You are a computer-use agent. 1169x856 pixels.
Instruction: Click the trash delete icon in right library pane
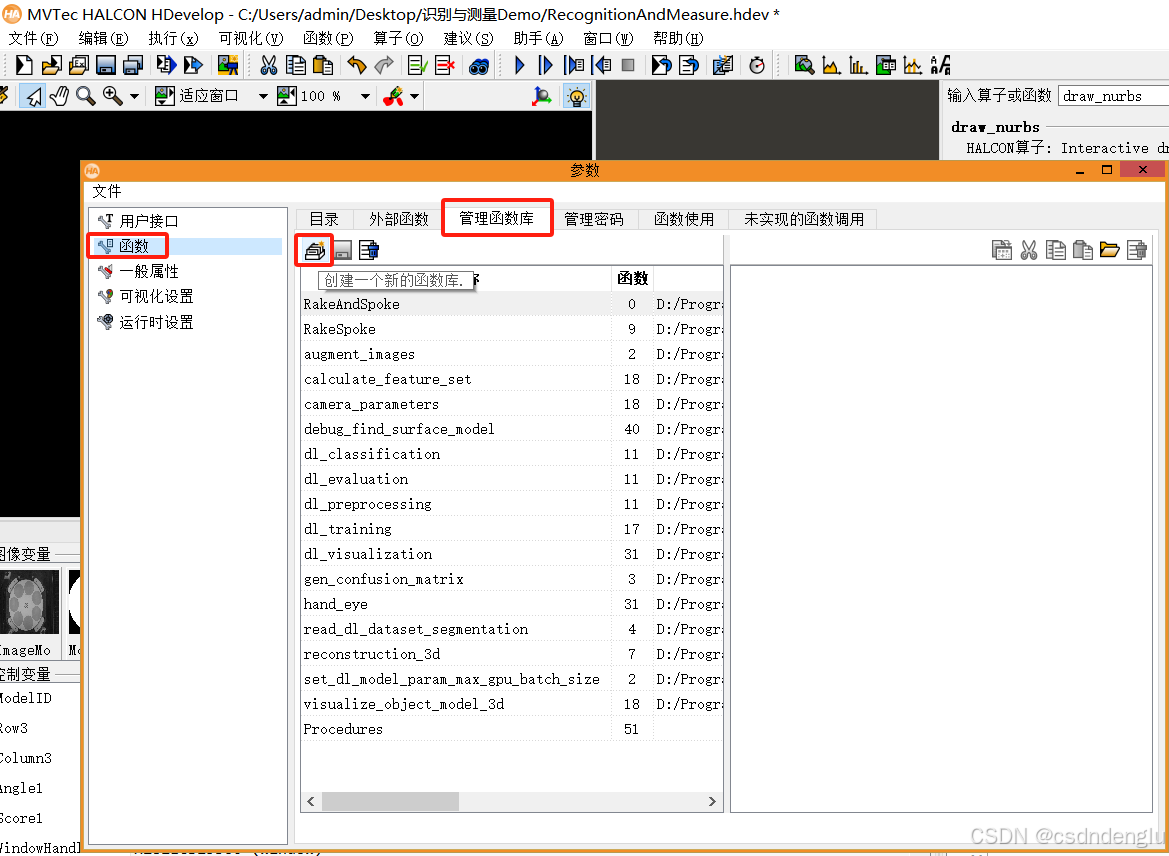pos(1136,250)
